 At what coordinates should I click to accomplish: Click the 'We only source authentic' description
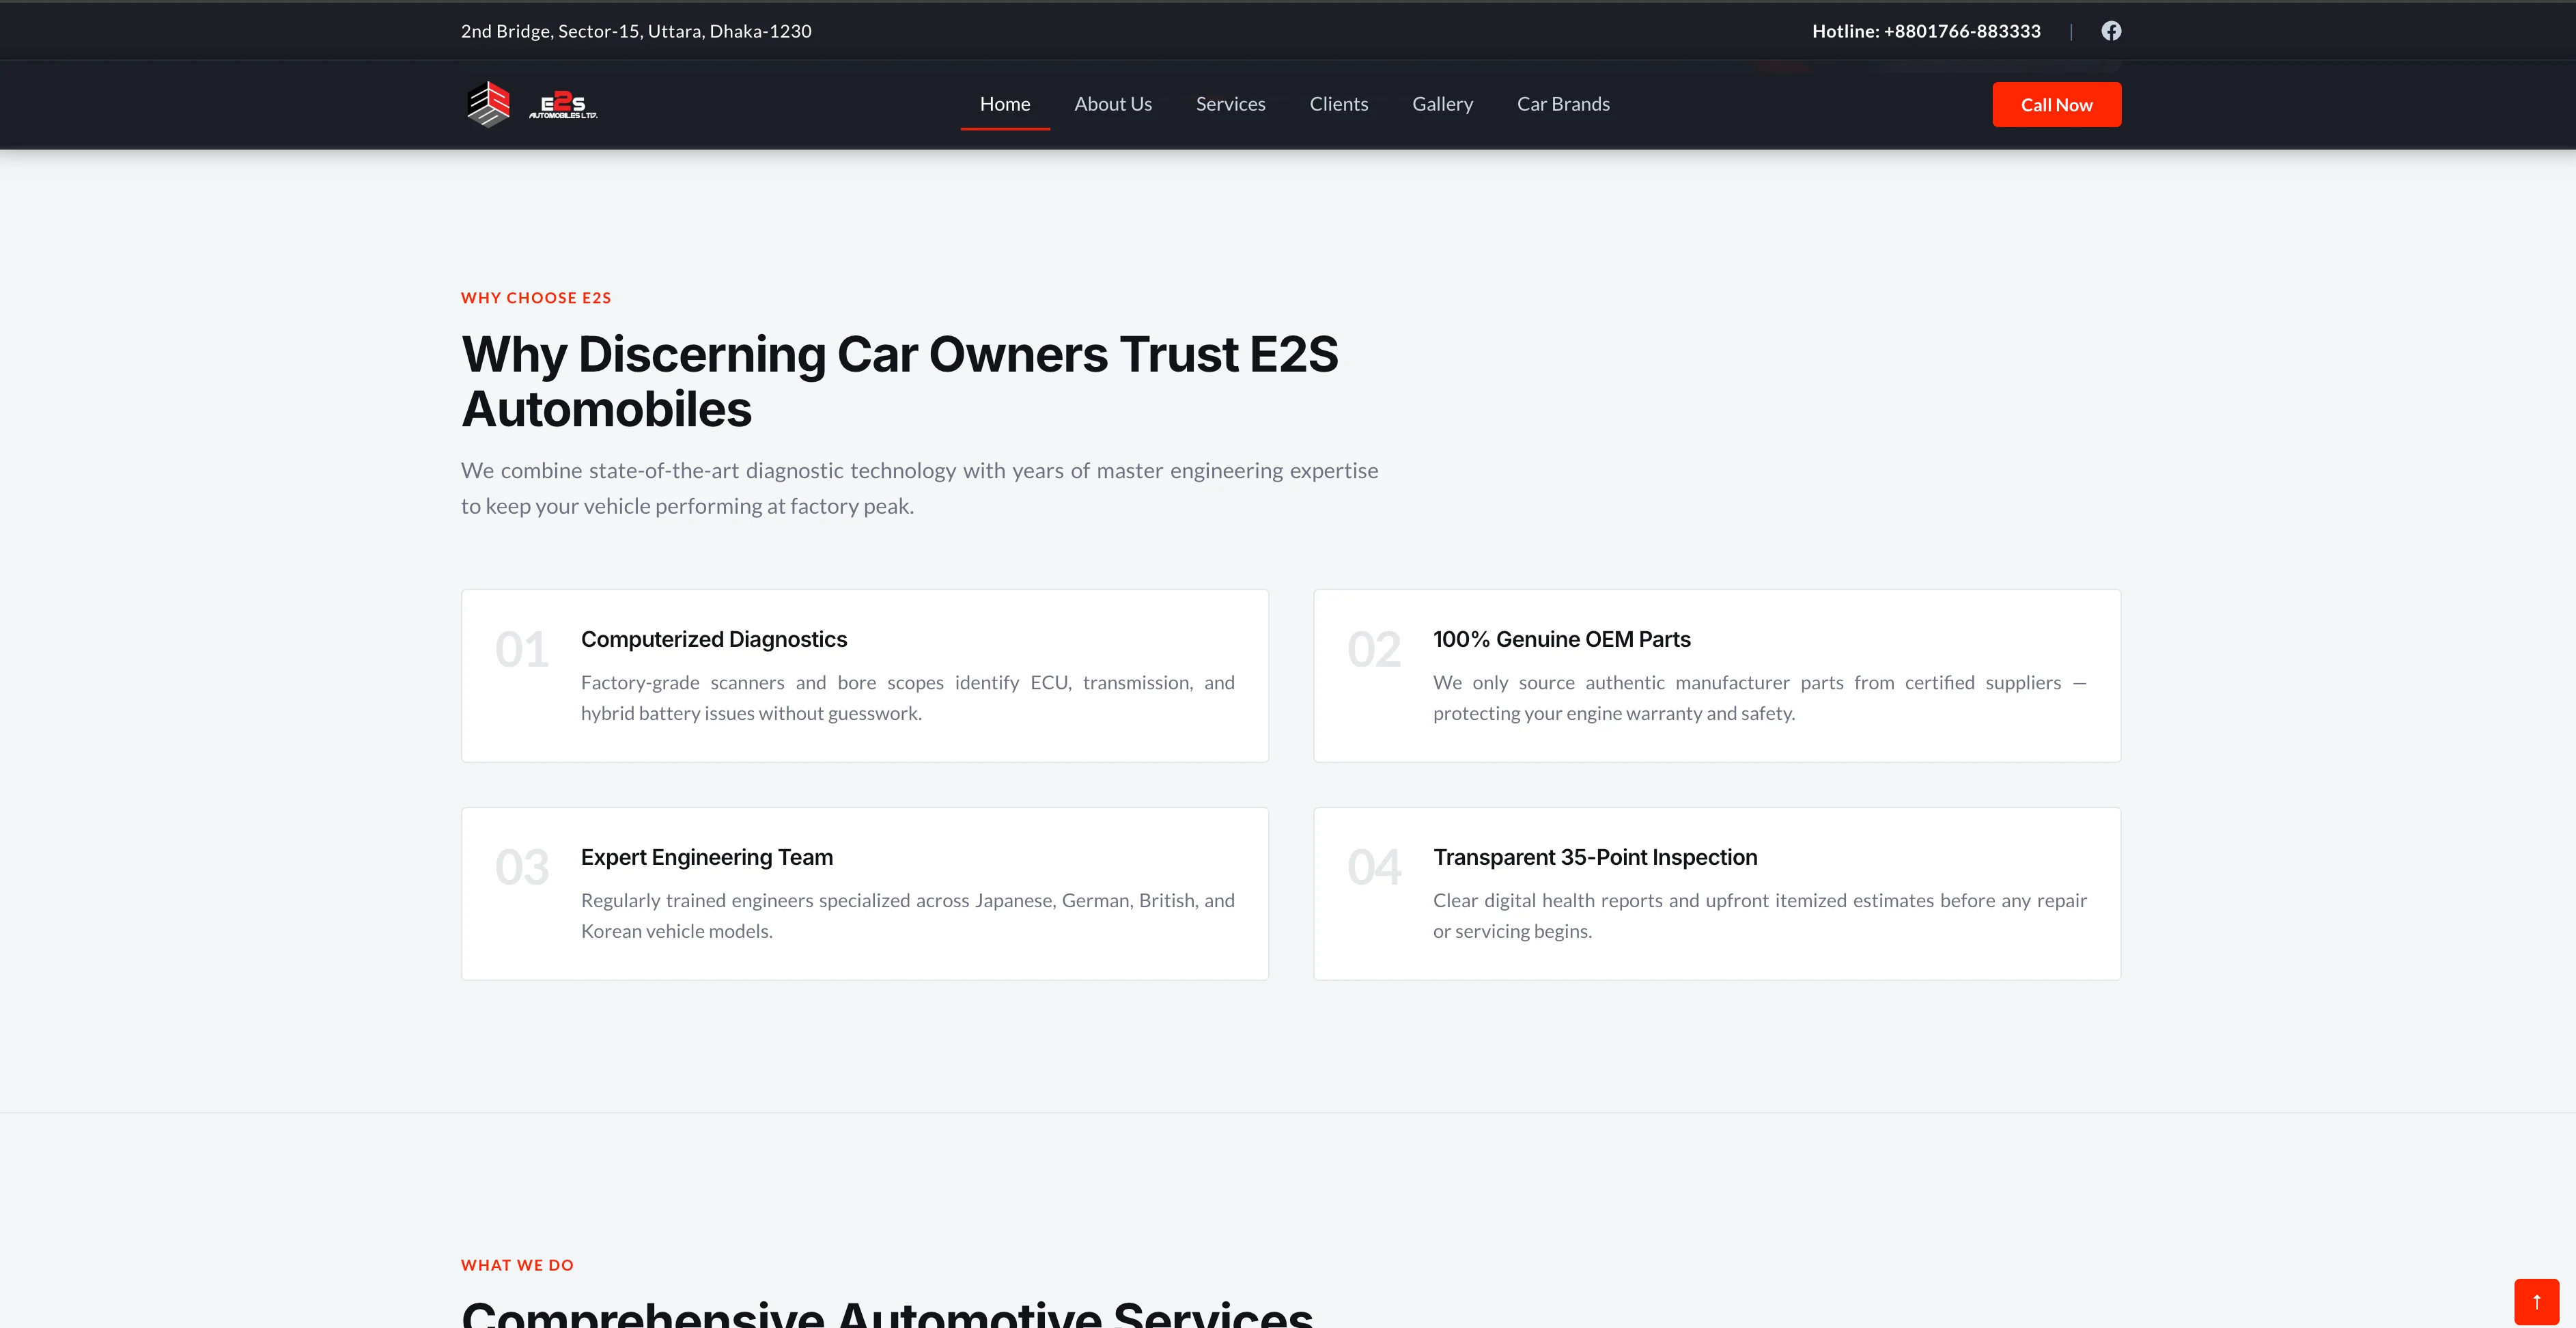click(x=1760, y=698)
